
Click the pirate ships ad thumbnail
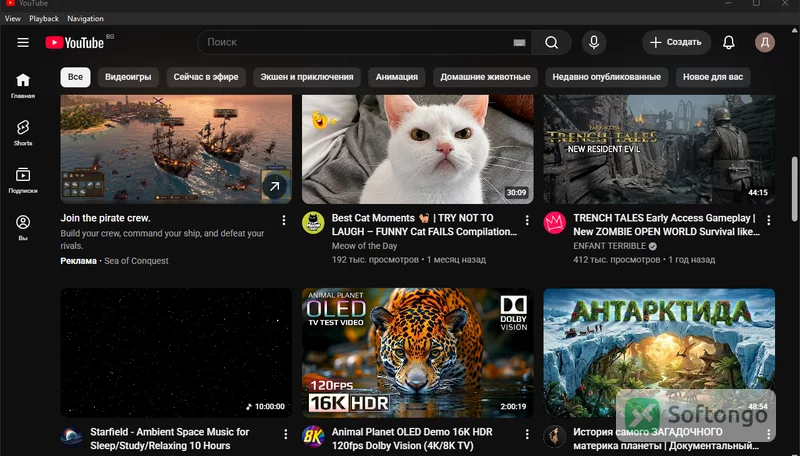point(176,149)
